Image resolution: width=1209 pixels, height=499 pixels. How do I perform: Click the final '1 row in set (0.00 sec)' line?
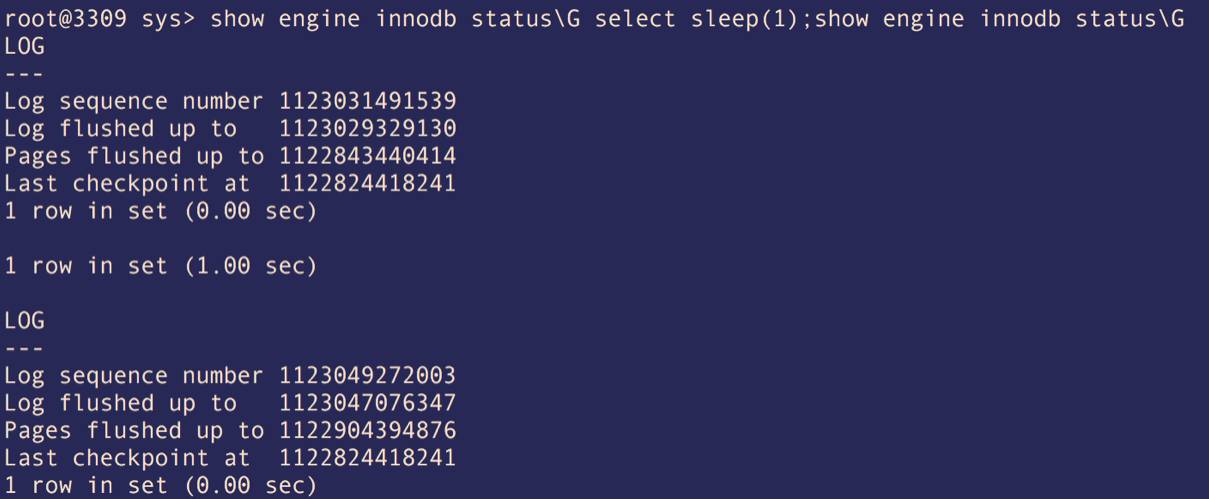pos(161,487)
